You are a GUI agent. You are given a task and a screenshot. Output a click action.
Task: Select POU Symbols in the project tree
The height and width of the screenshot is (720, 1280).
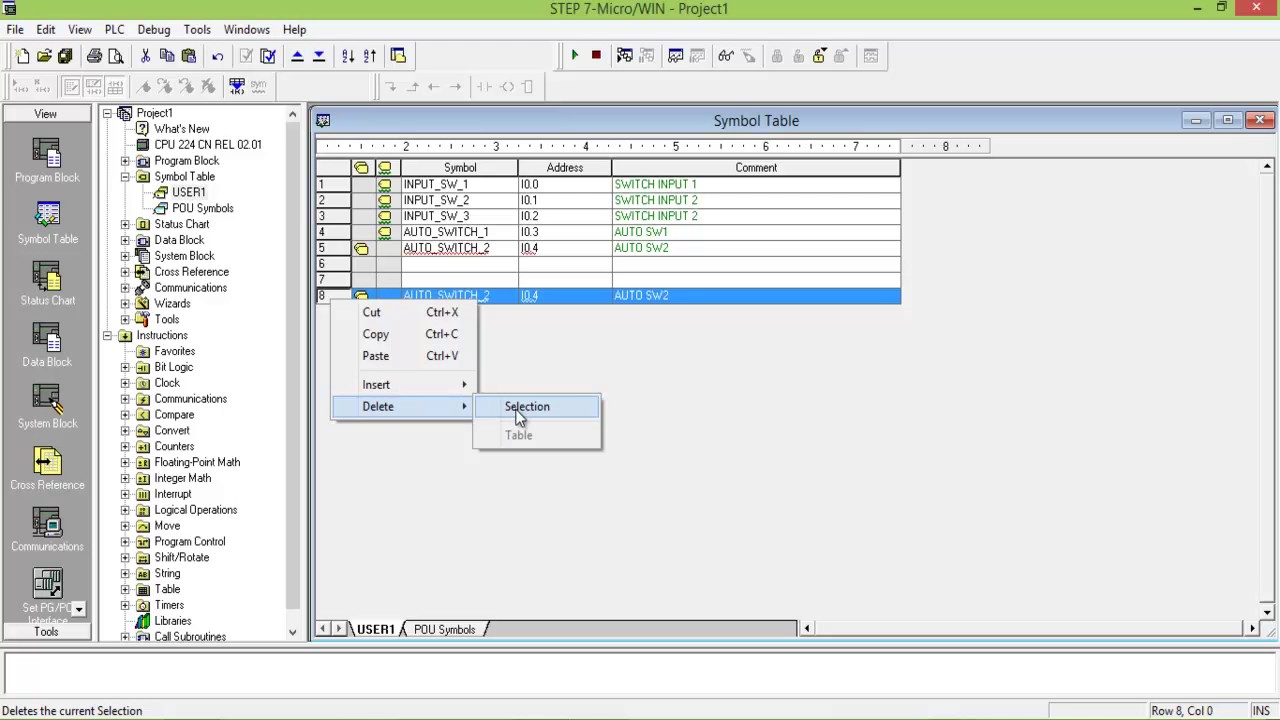(x=203, y=209)
